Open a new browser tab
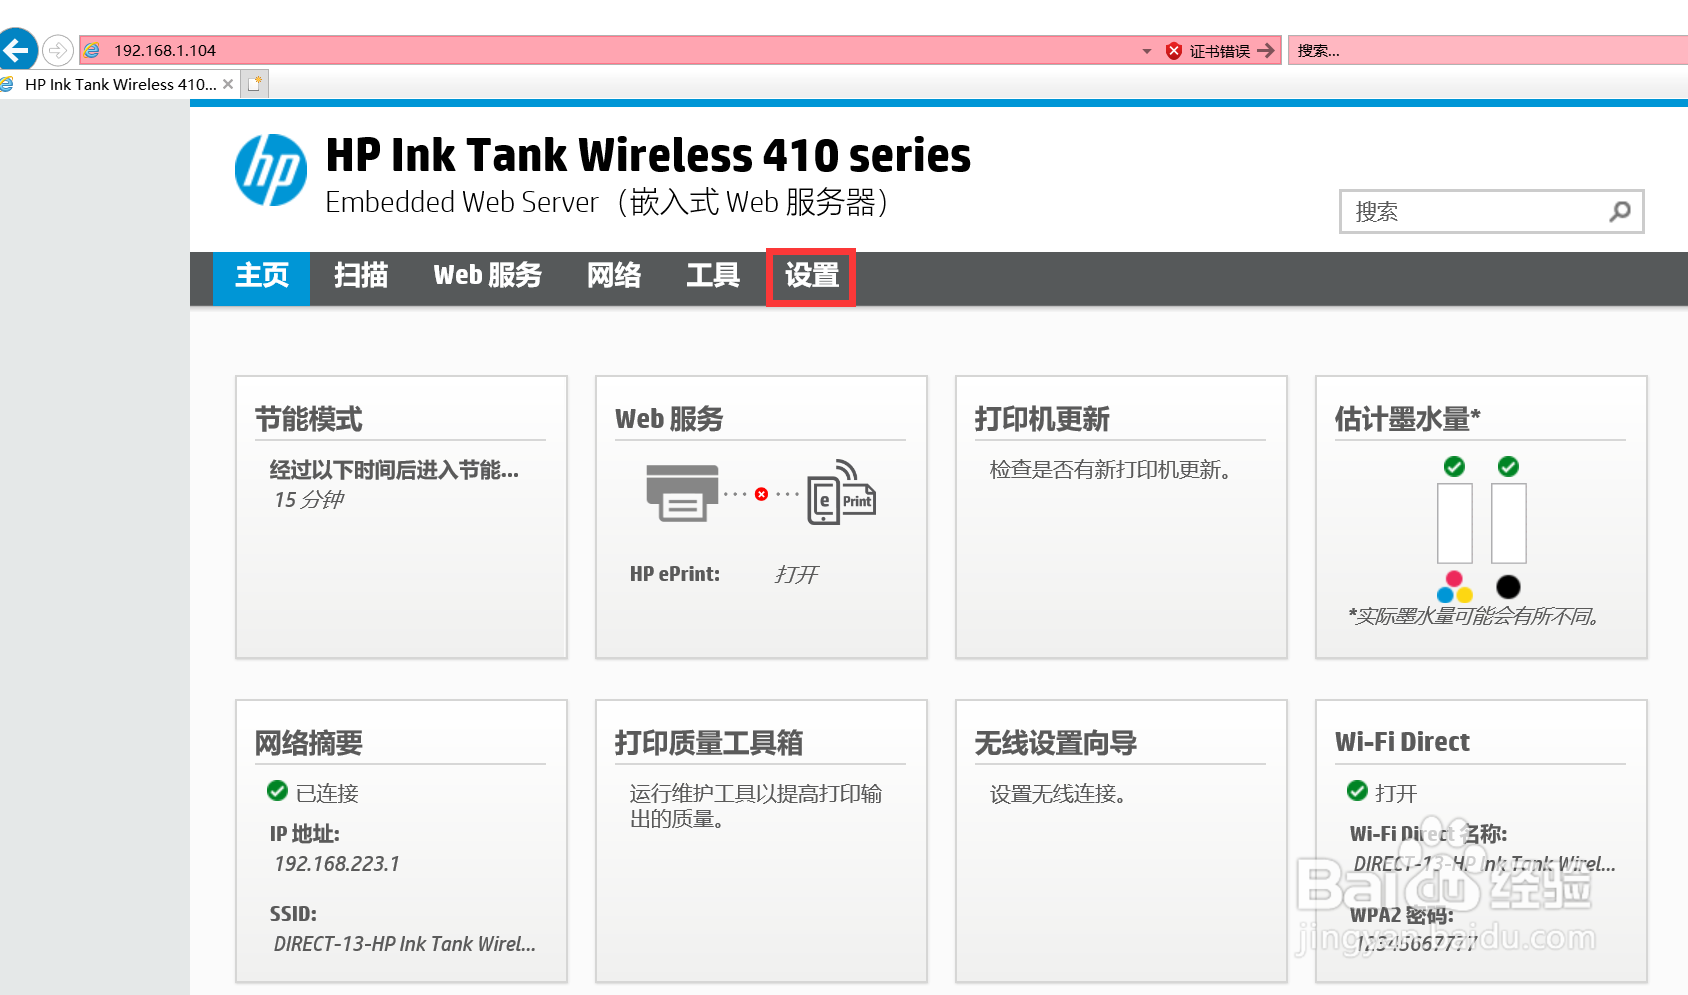The image size is (1688, 995). tap(255, 84)
